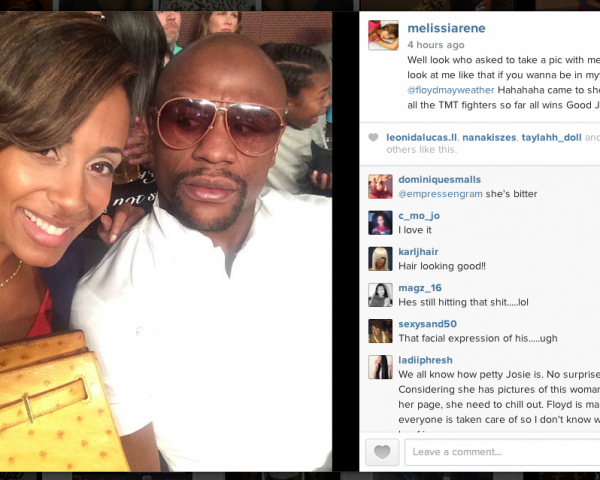The width and height of the screenshot is (600, 480).
Task: Click the heart like button beside comment field
Action: click(x=382, y=452)
